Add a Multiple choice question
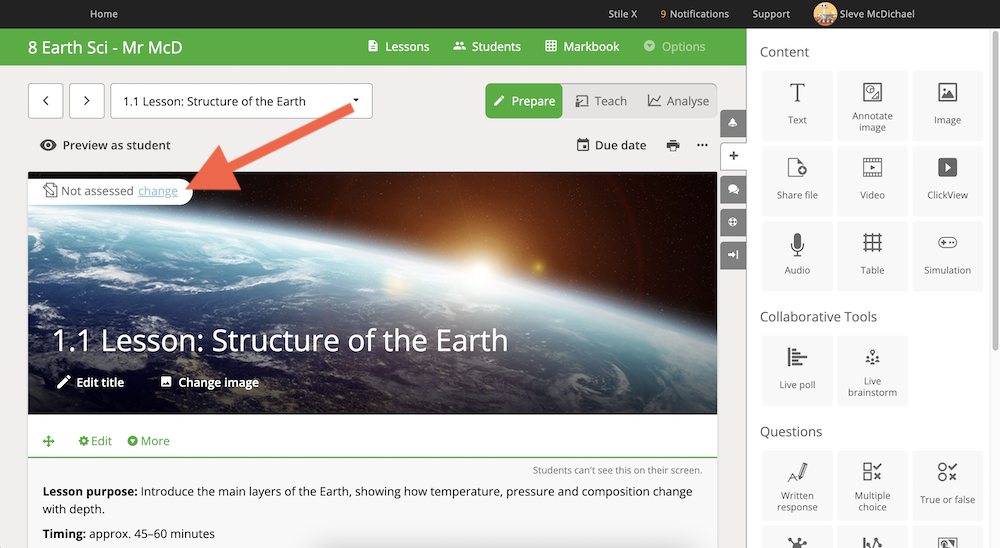 [872, 485]
